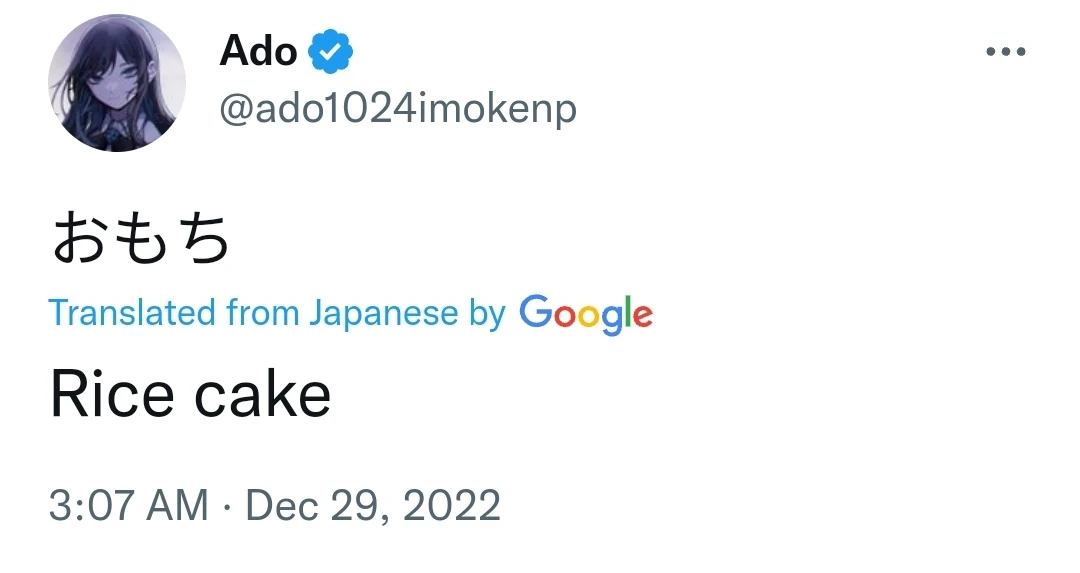Click the original Japanese tweet text おもち
The width and height of the screenshot is (1080, 573).
[140, 242]
